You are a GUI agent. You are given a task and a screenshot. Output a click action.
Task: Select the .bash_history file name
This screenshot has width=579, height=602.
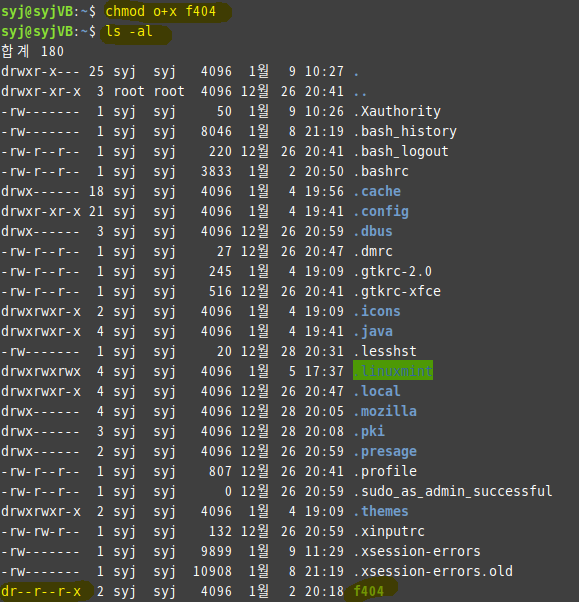pos(405,131)
